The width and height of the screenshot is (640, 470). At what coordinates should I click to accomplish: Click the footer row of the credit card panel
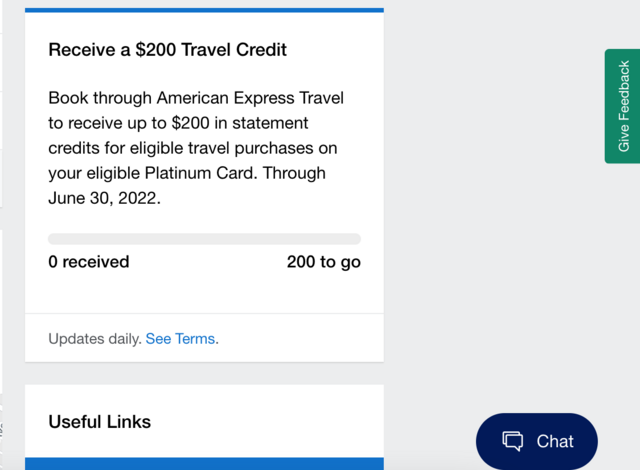(x=204, y=338)
